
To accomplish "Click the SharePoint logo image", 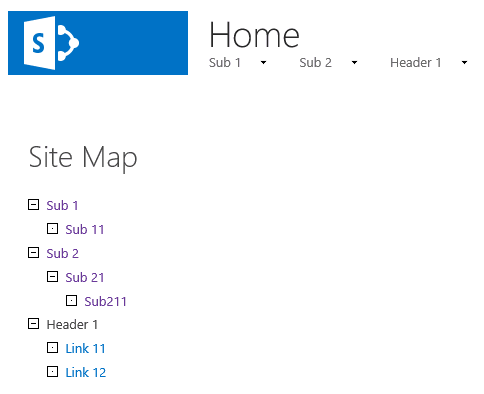I will (98, 43).
